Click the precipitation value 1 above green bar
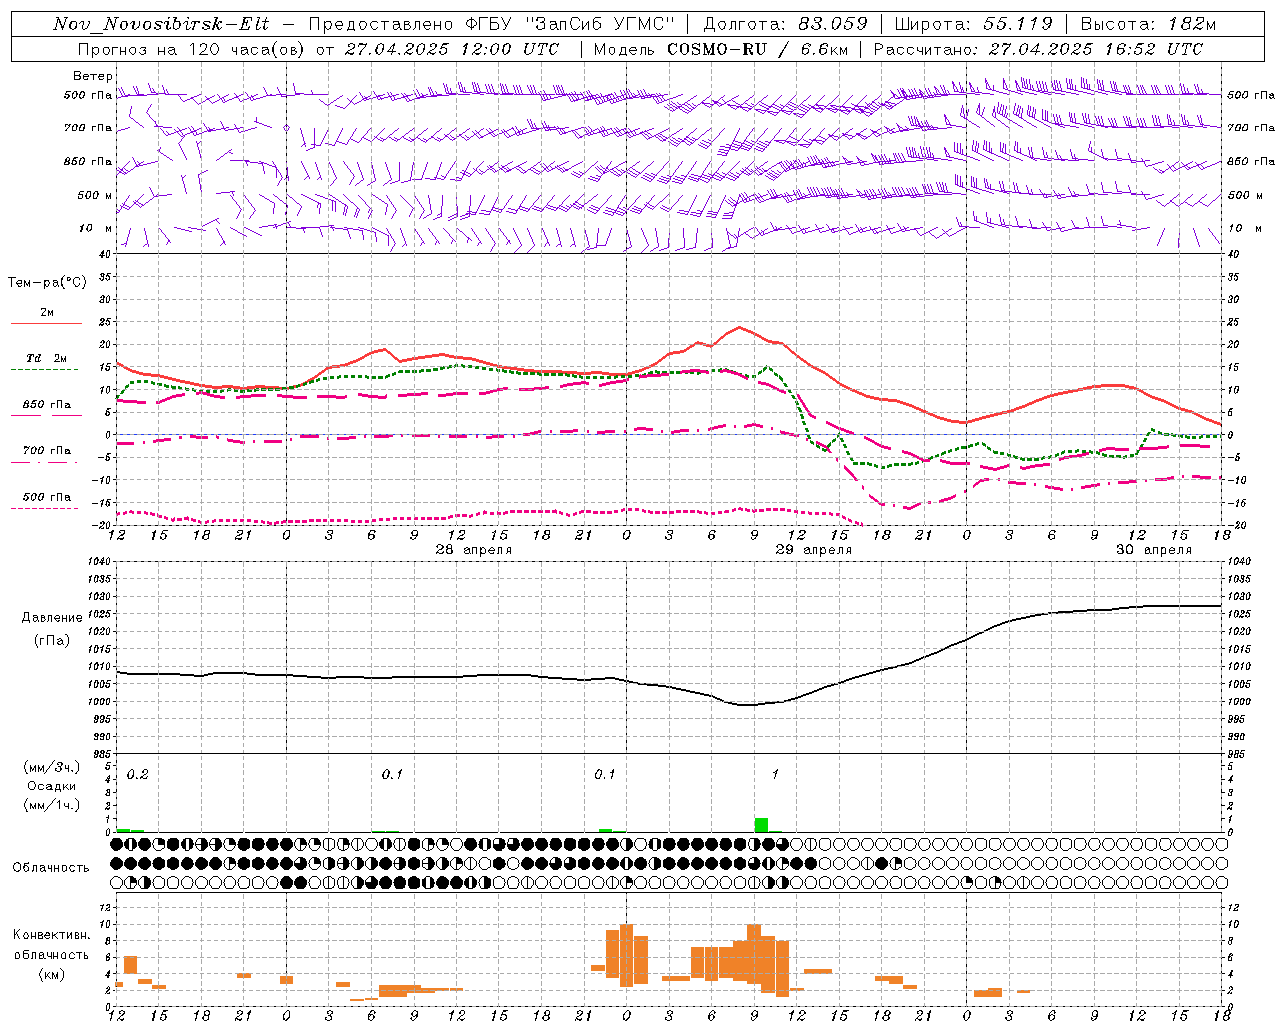The height and width of the screenshot is (1024, 1280). [775, 775]
